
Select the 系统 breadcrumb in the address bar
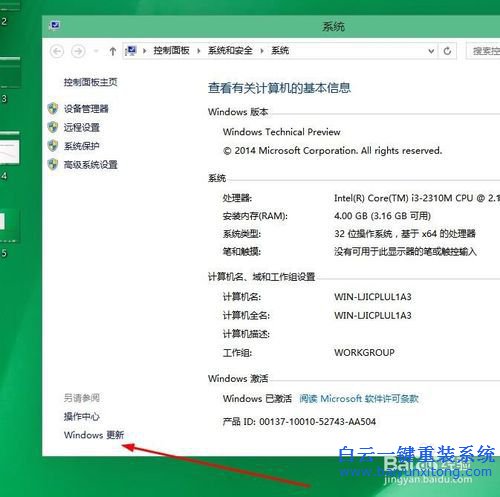[280, 51]
